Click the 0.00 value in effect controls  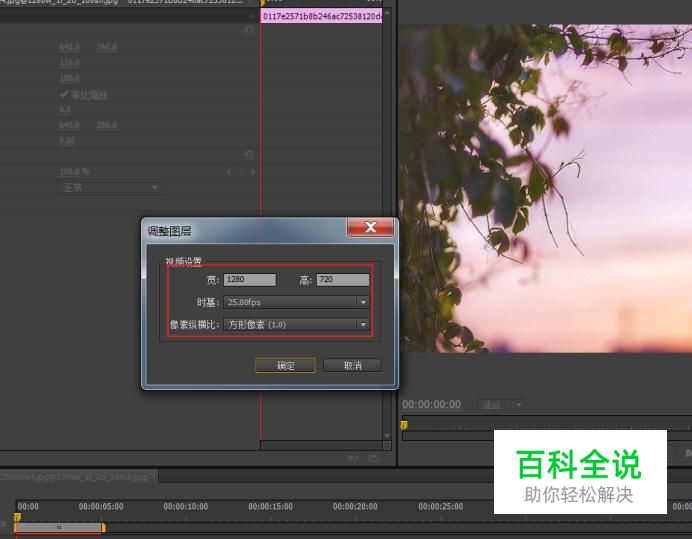67,140
